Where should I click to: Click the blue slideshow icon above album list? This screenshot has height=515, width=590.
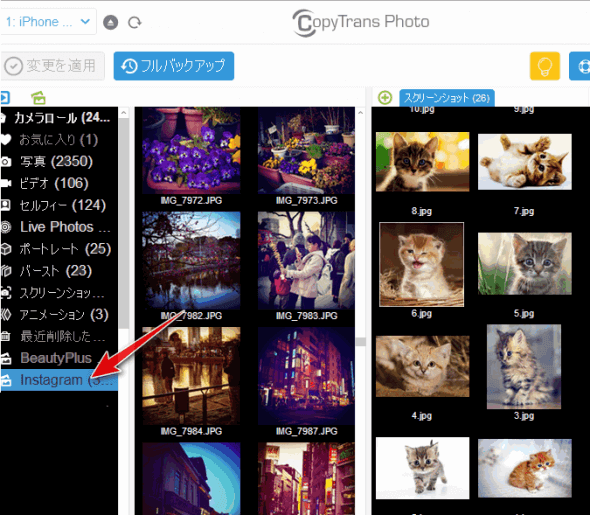pos(5,98)
